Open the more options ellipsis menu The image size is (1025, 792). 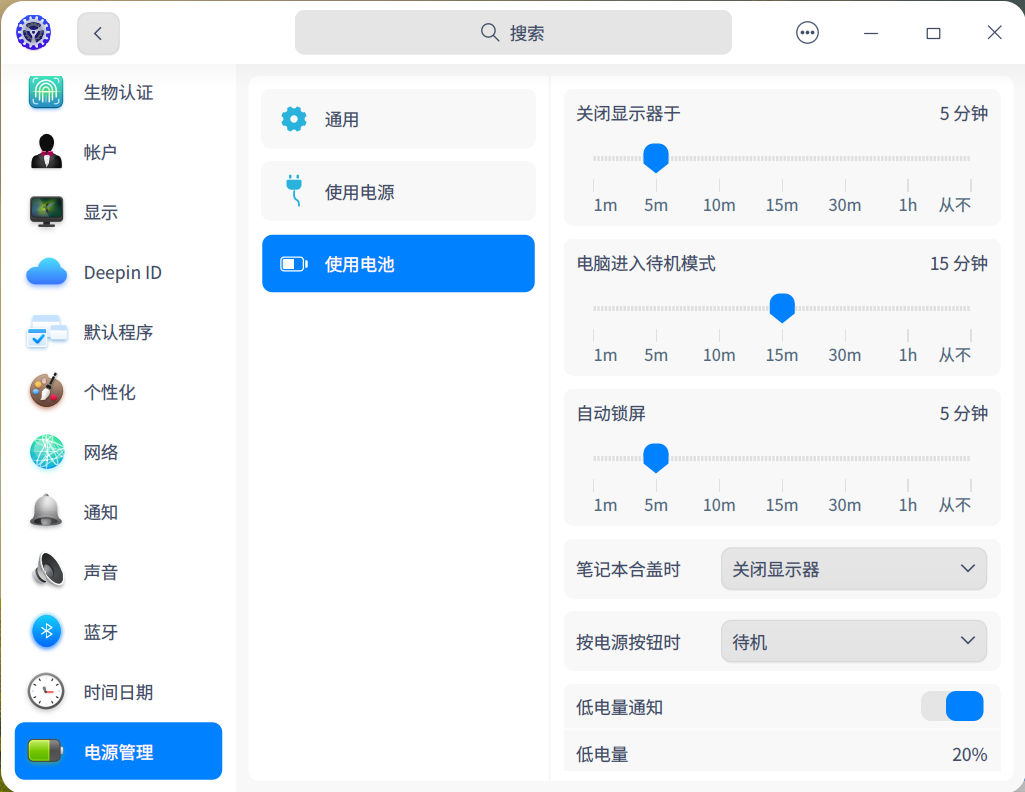coord(806,32)
